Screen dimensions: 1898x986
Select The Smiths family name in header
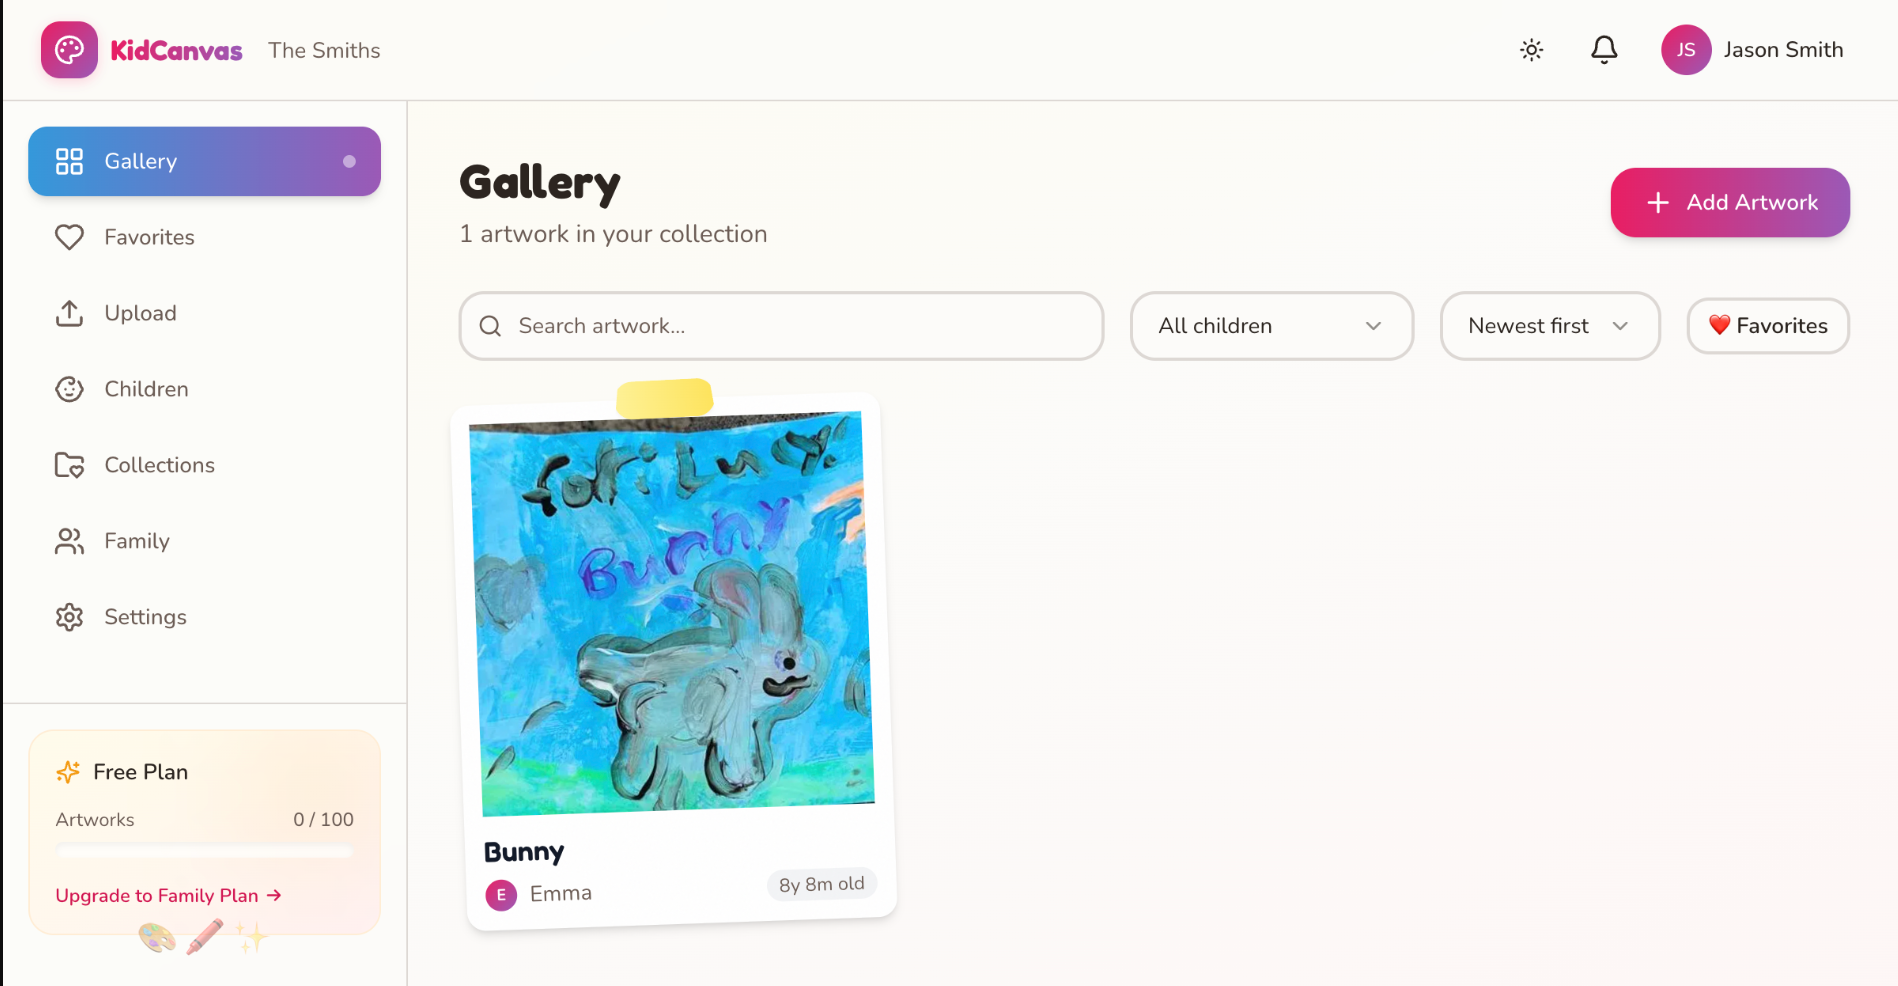pos(324,50)
